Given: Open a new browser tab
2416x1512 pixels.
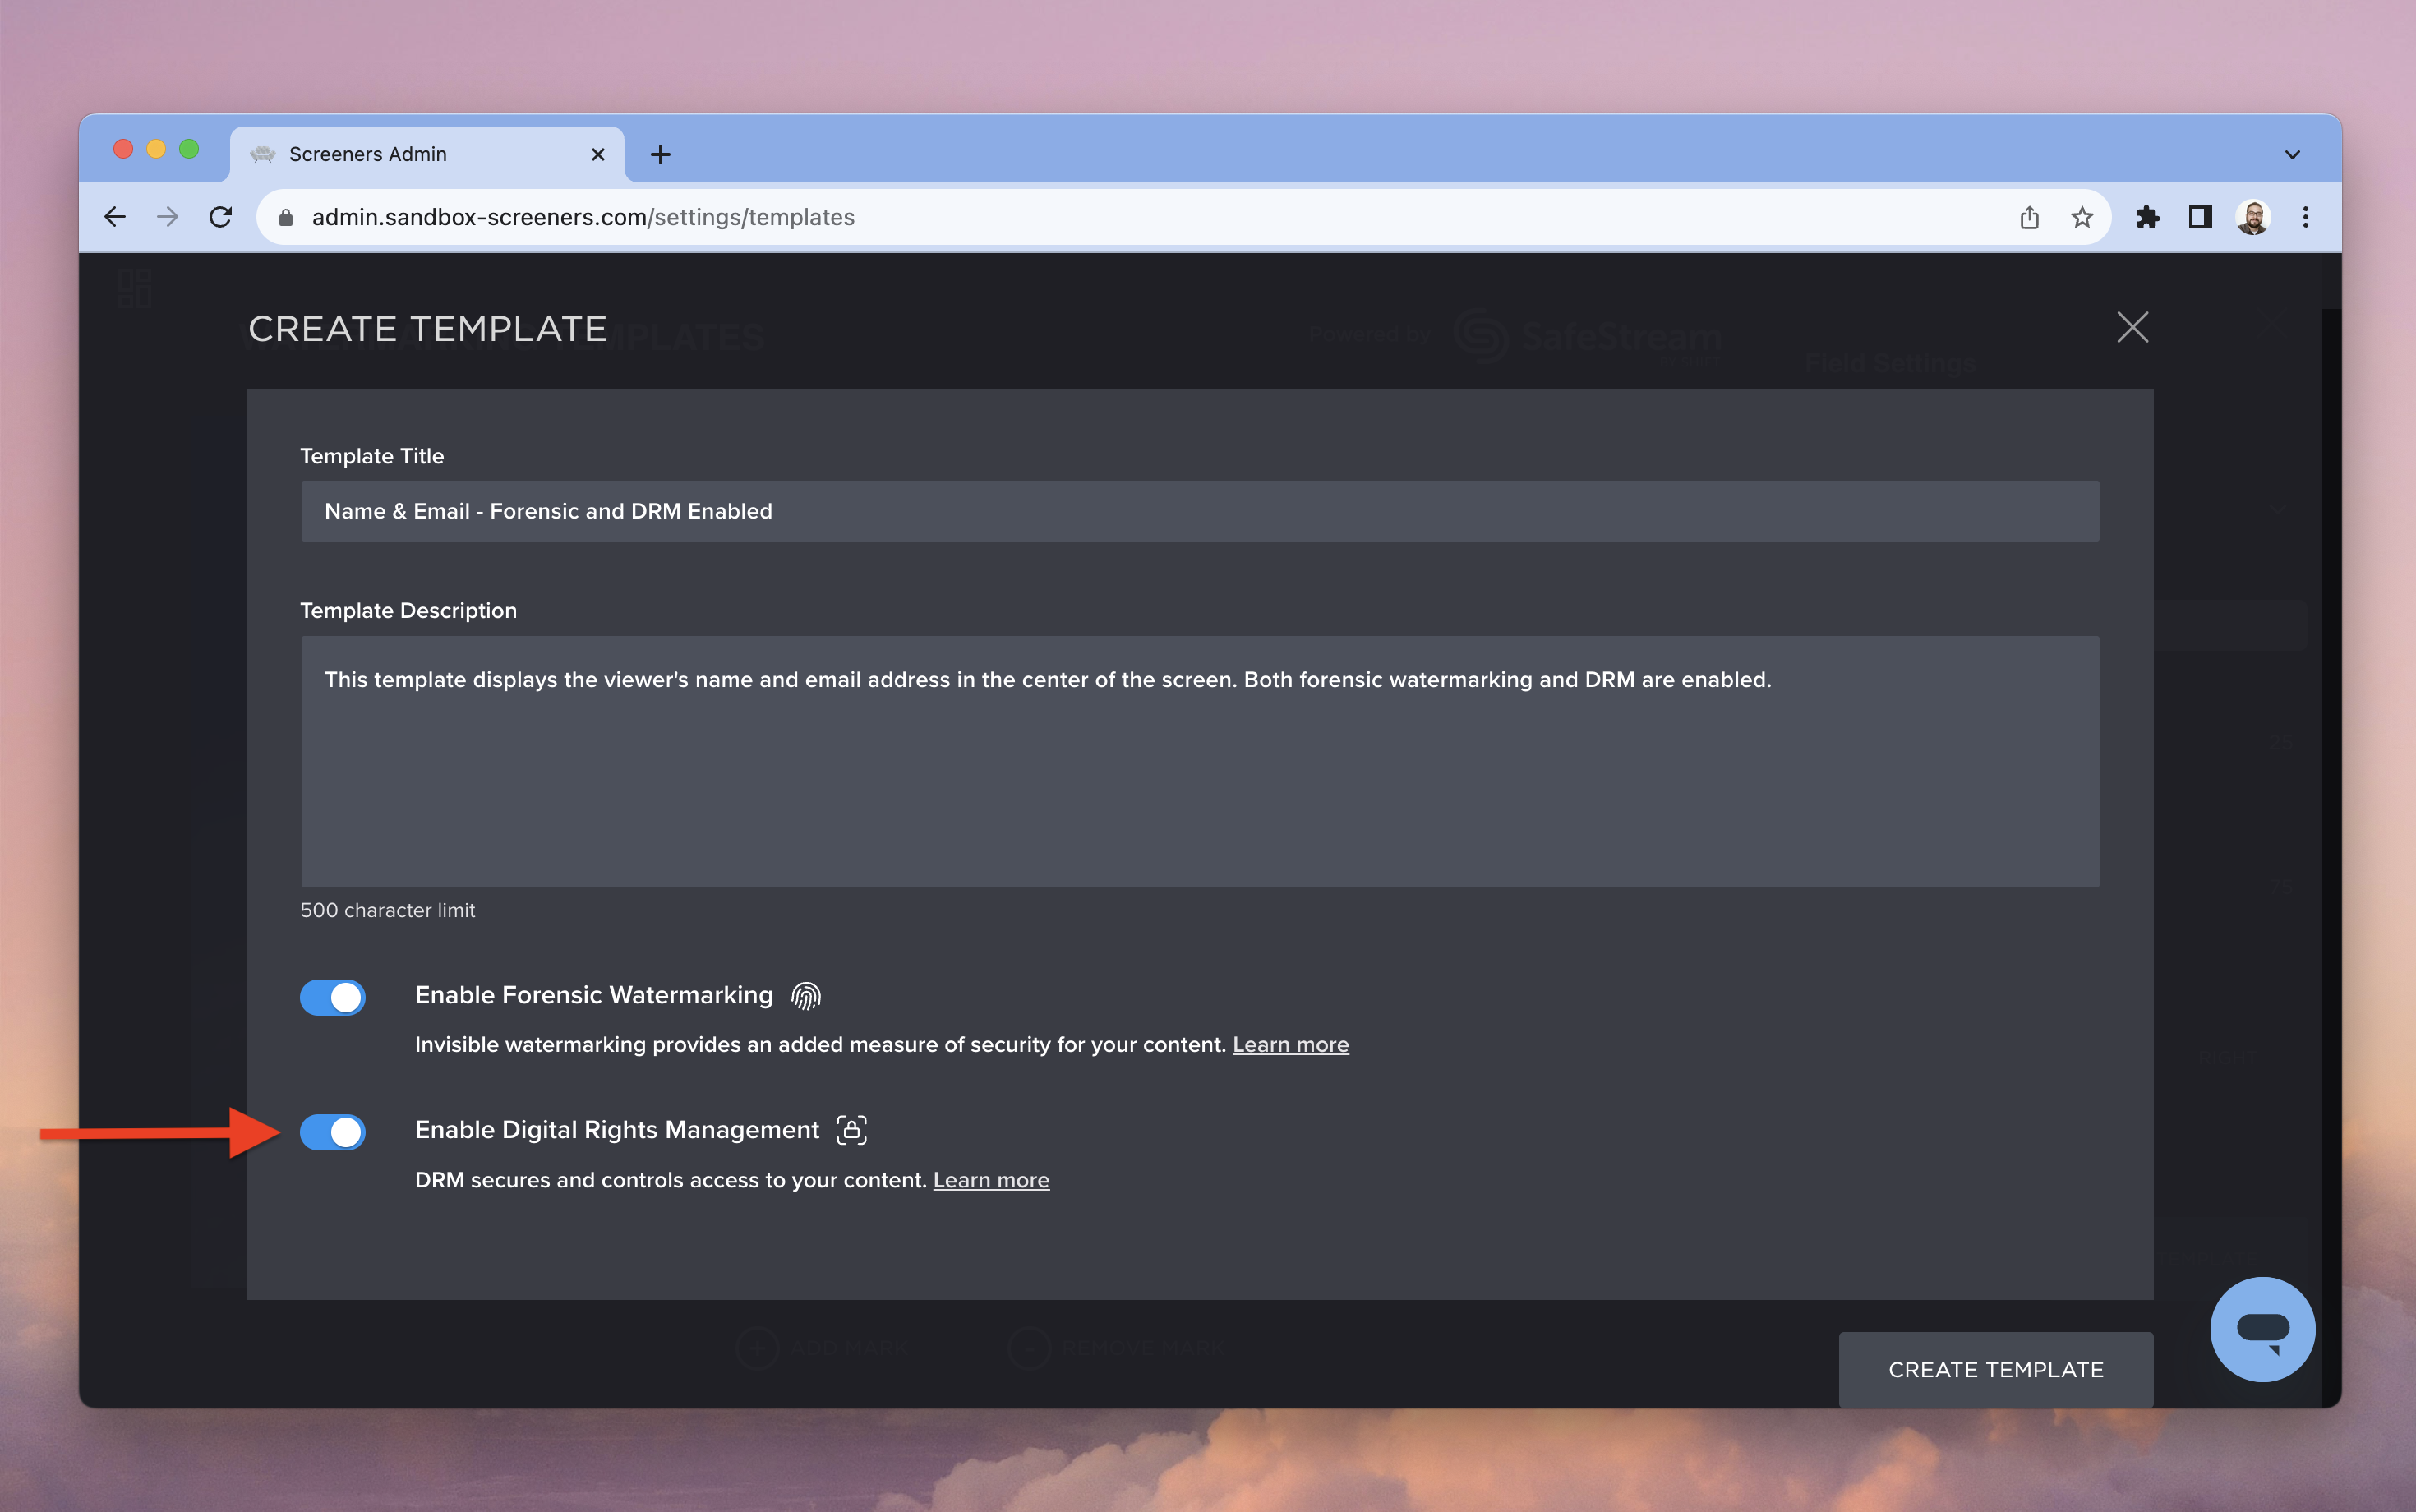Looking at the screenshot, I should pos(660,154).
